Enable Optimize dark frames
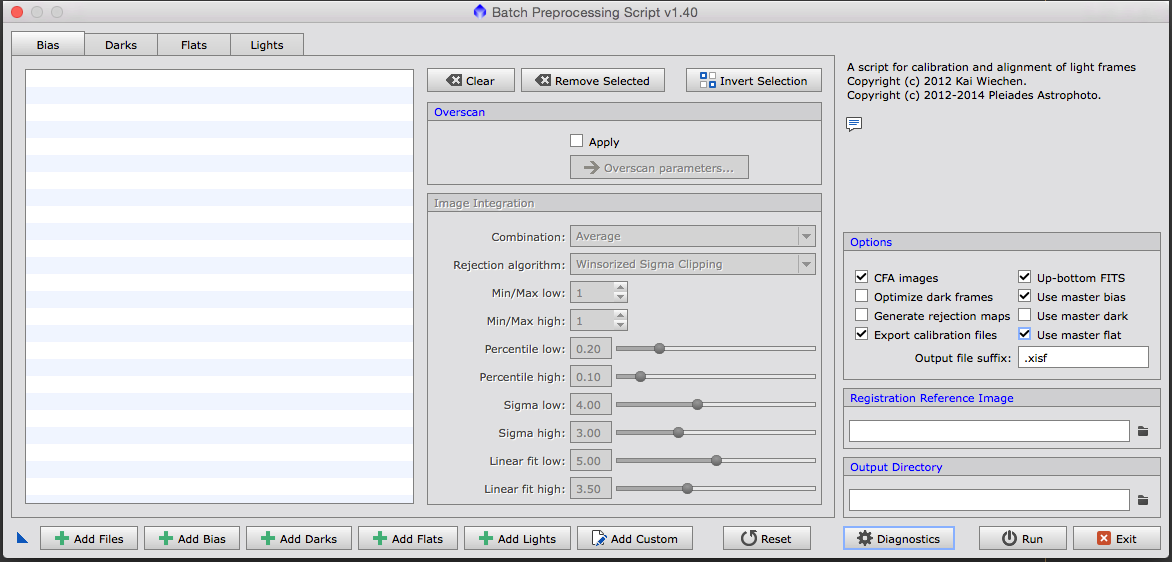 (x=862, y=297)
